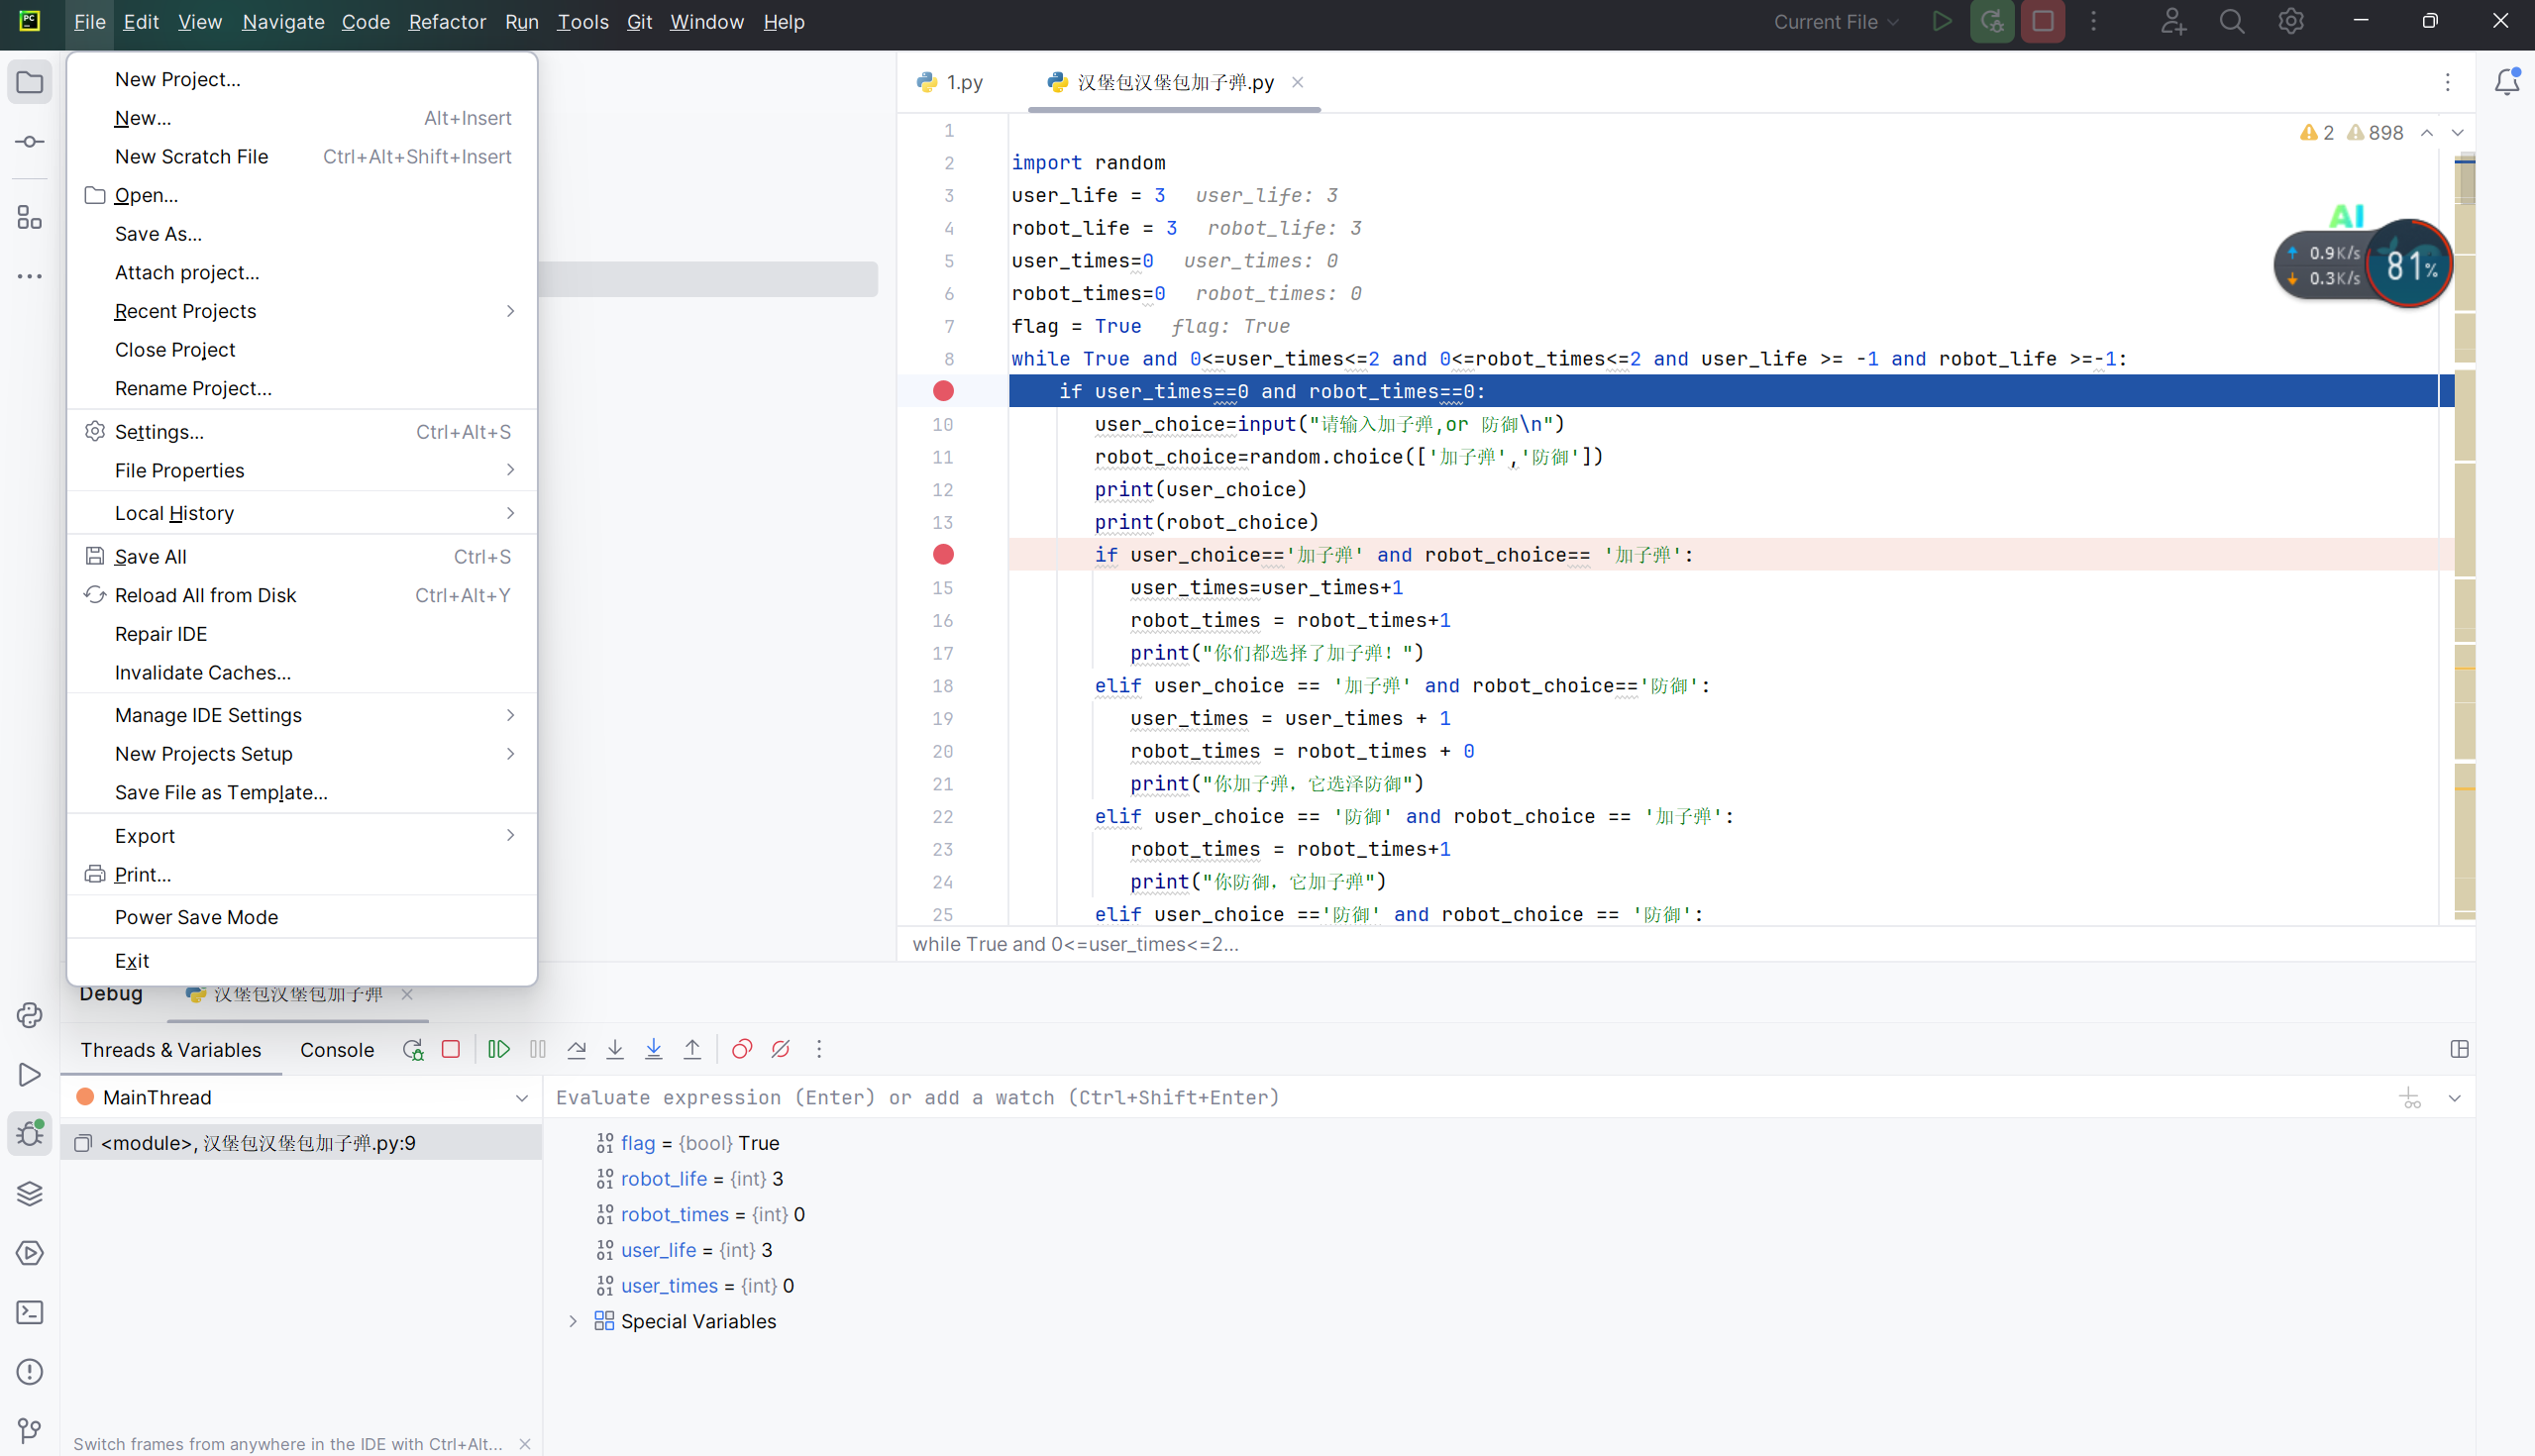Open the IDE settings gear icon
The height and width of the screenshot is (1456, 2535).
pyautogui.click(x=2291, y=22)
